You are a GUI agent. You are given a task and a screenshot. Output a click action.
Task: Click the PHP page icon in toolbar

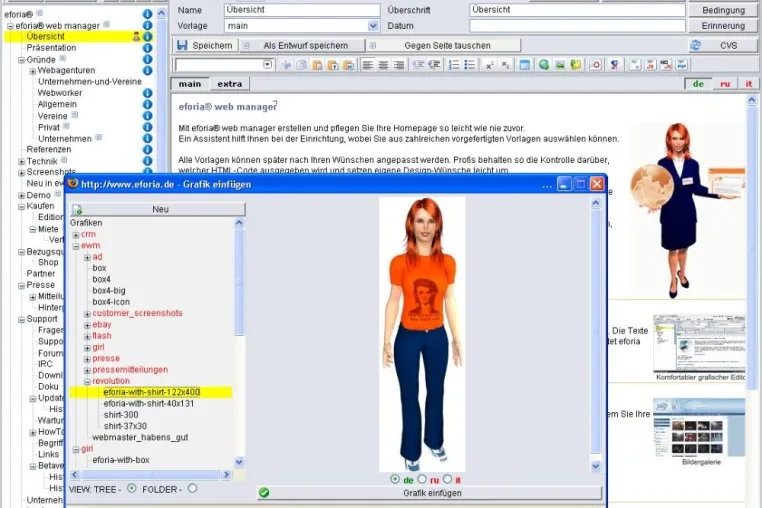[681, 65]
